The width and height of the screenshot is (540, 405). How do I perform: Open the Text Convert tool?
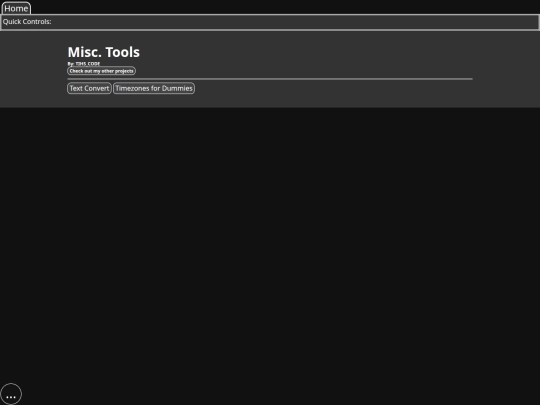pos(89,89)
